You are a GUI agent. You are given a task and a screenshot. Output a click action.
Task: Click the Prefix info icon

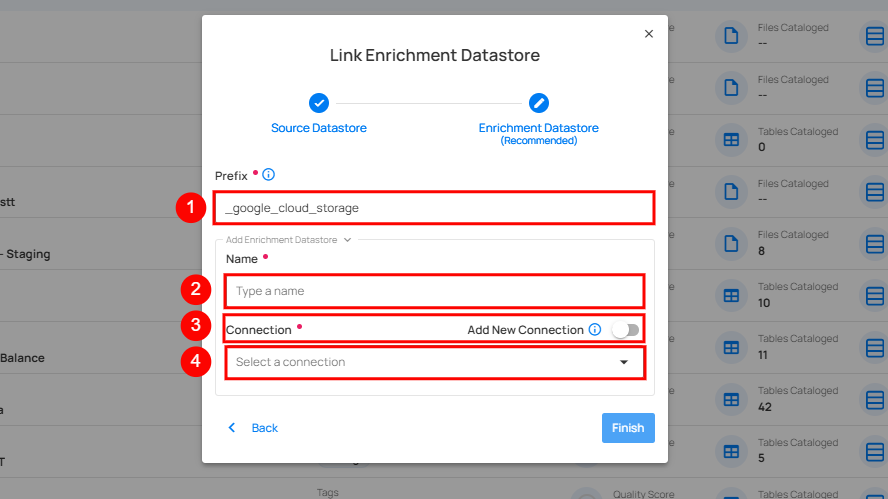(x=268, y=175)
